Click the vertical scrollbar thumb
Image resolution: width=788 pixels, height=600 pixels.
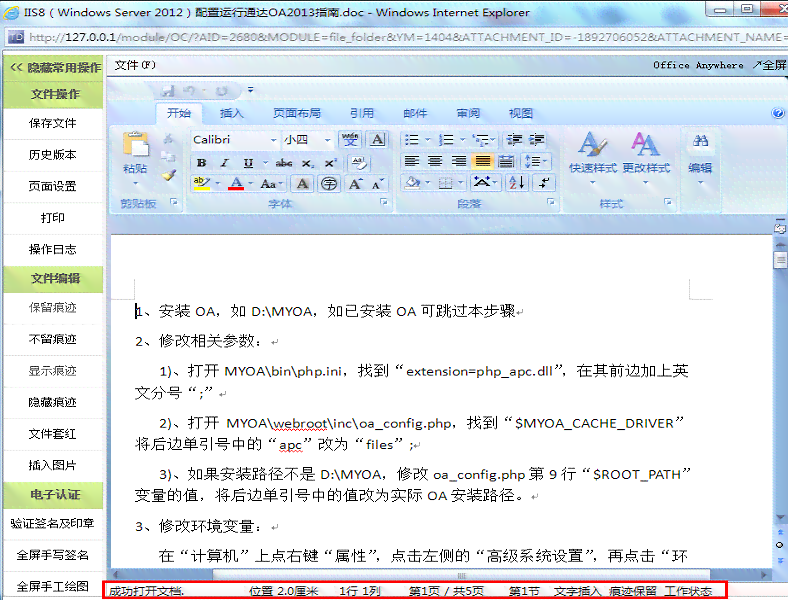click(780, 260)
